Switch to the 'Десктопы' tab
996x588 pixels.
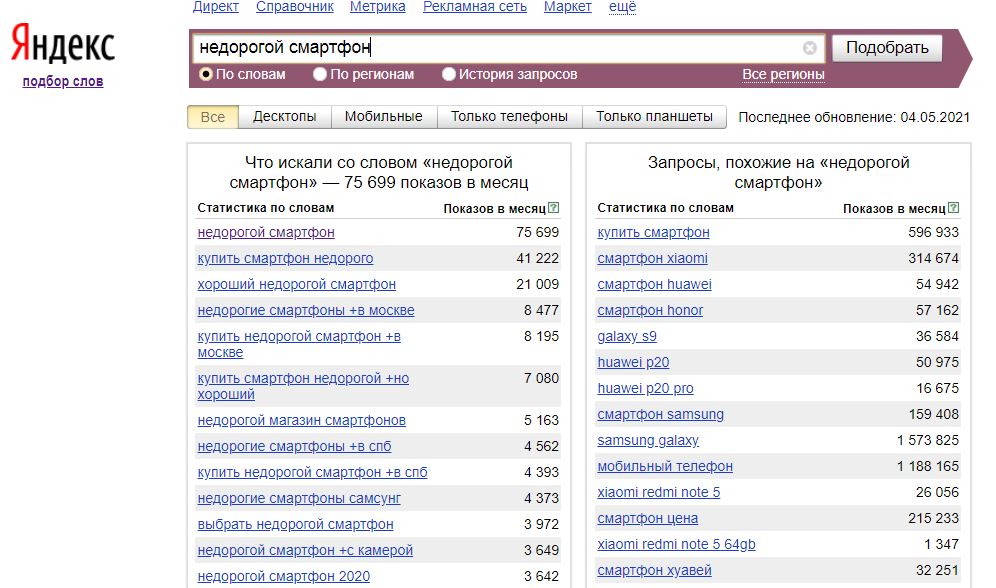click(284, 117)
